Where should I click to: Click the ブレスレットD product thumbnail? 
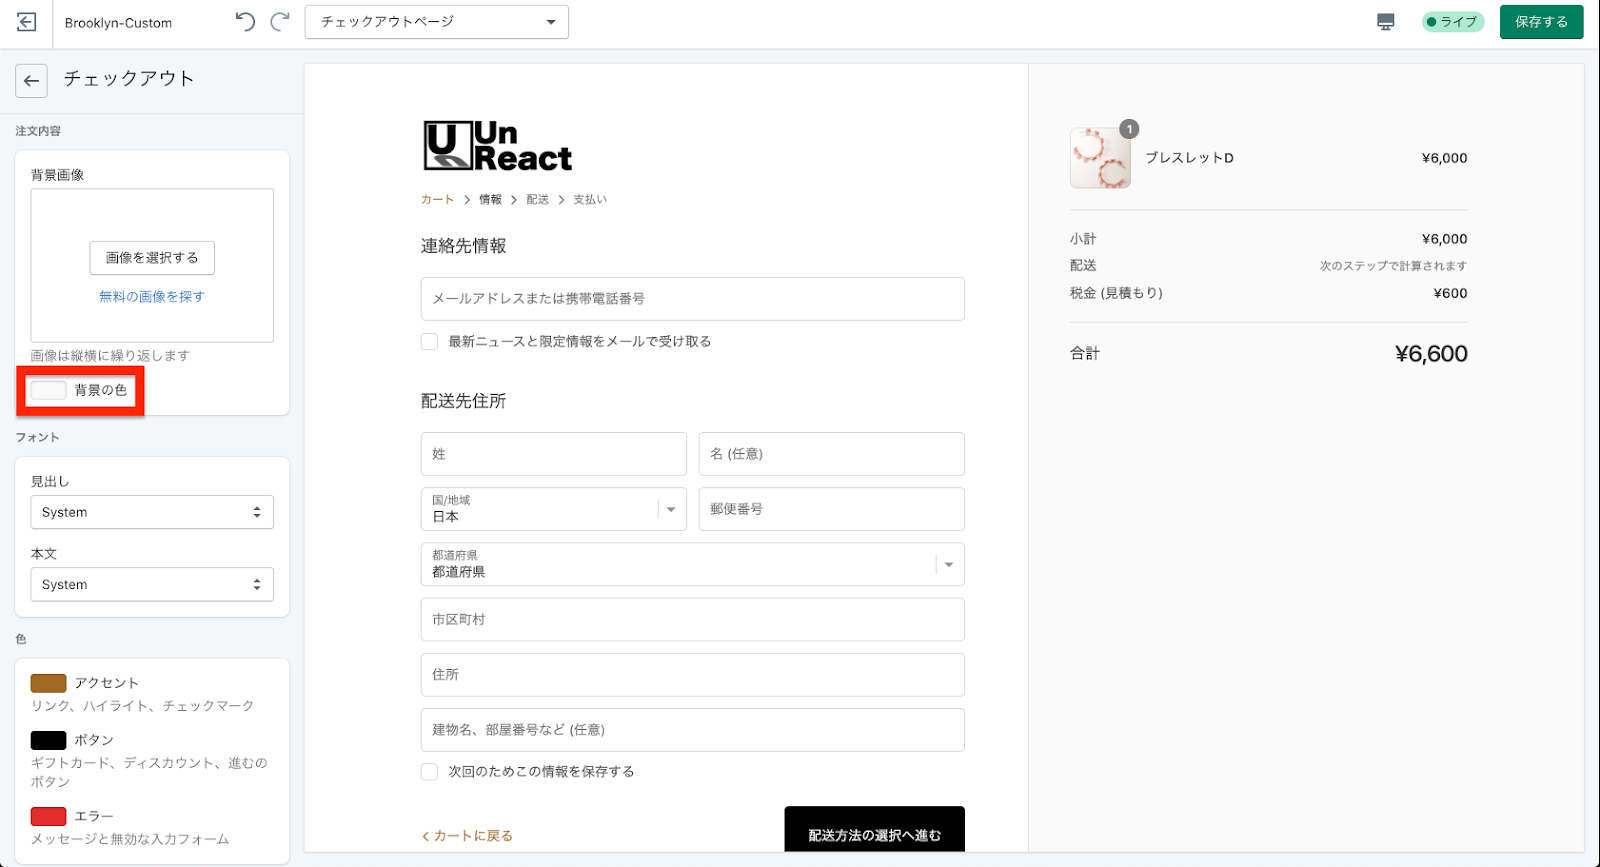pyautogui.click(x=1100, y=158)
